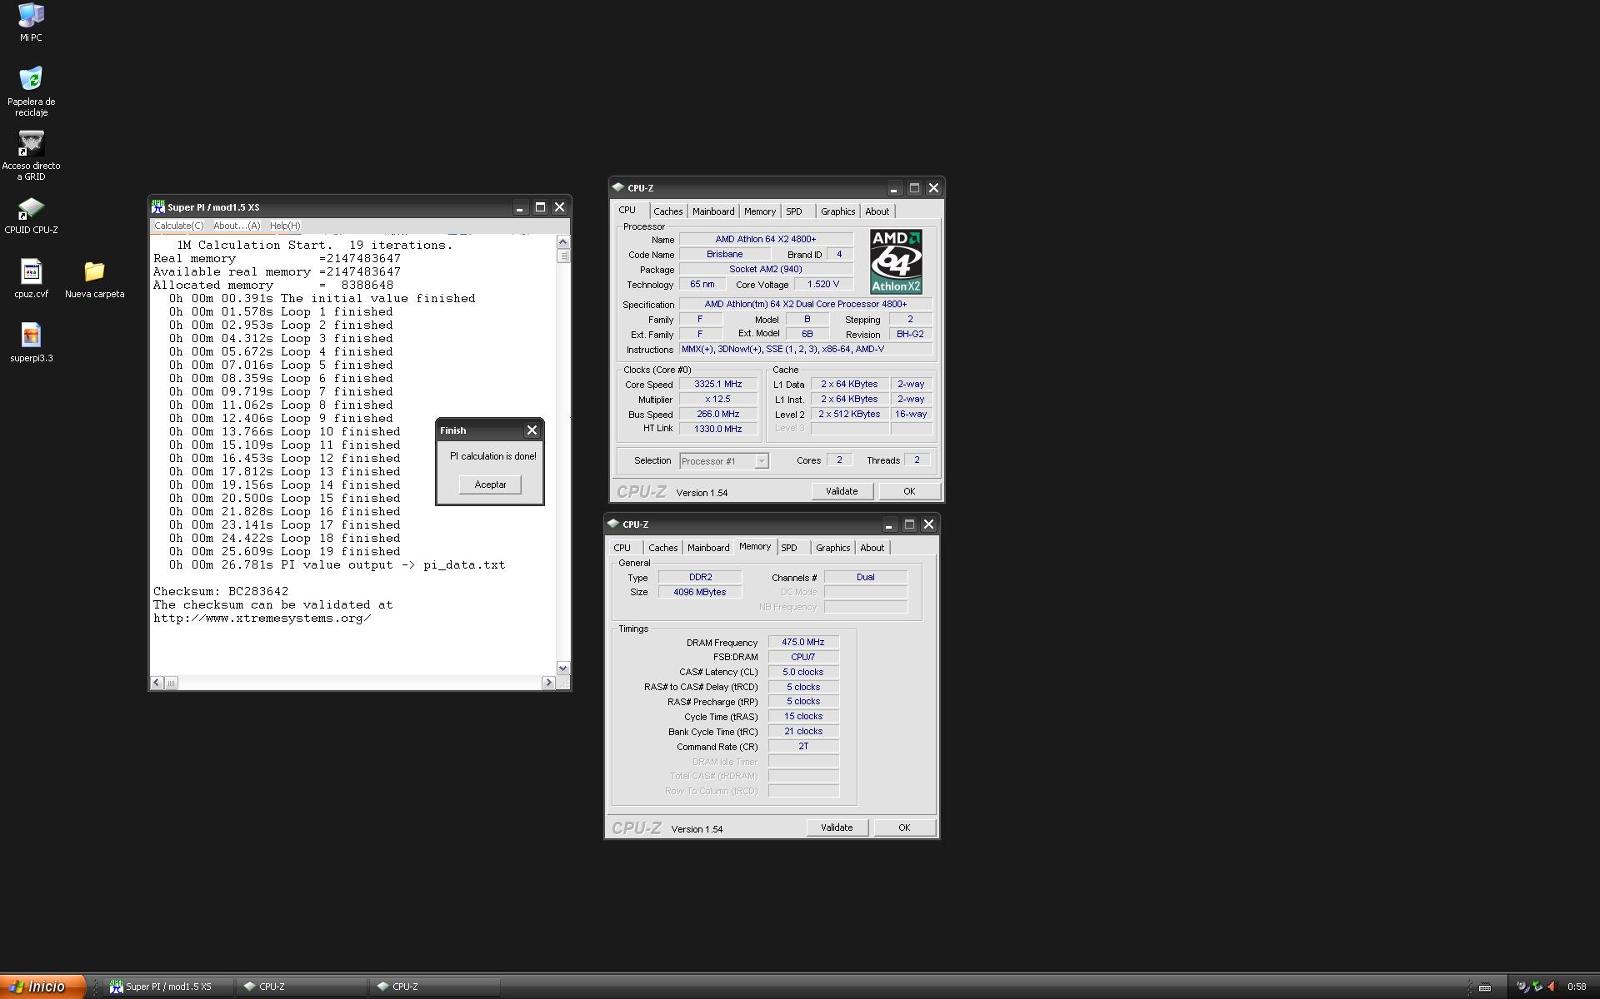Click the CAS# Latency 5.0 clocks value
Image resolution: width=1600 pixels, height=999 pixels.
click(803, 672)
